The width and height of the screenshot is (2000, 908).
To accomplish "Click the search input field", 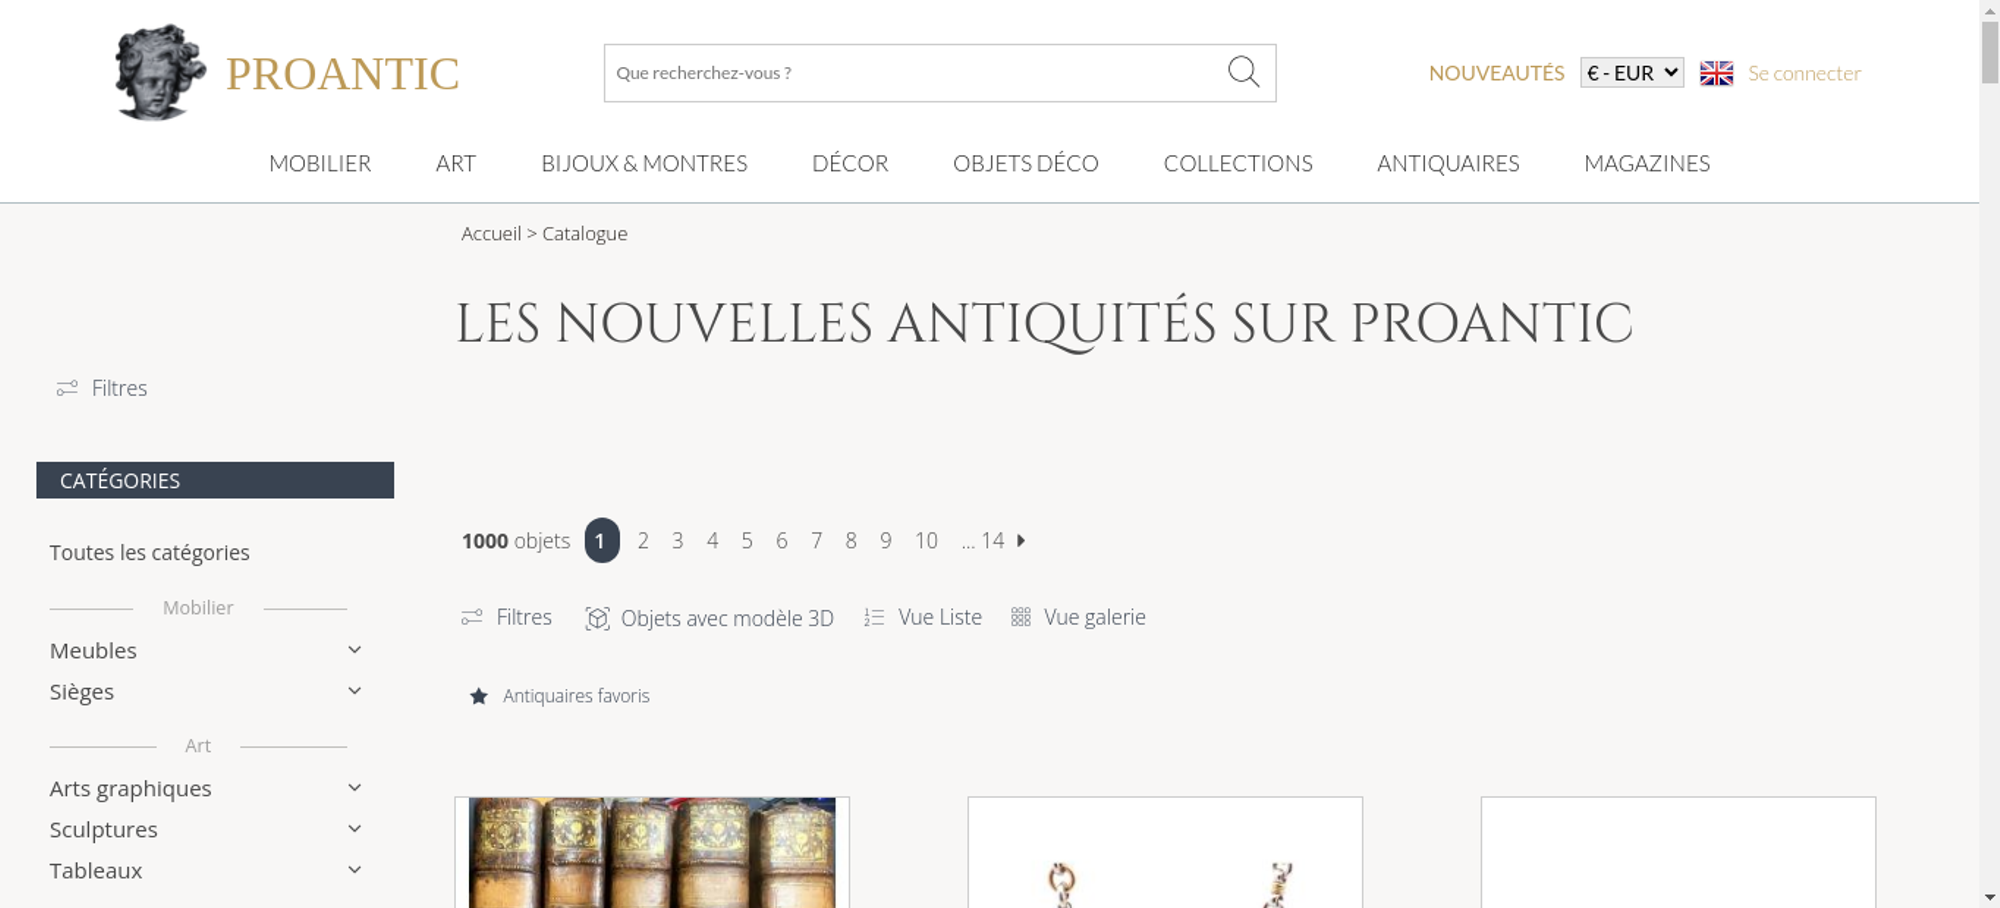I will [915, 73].
